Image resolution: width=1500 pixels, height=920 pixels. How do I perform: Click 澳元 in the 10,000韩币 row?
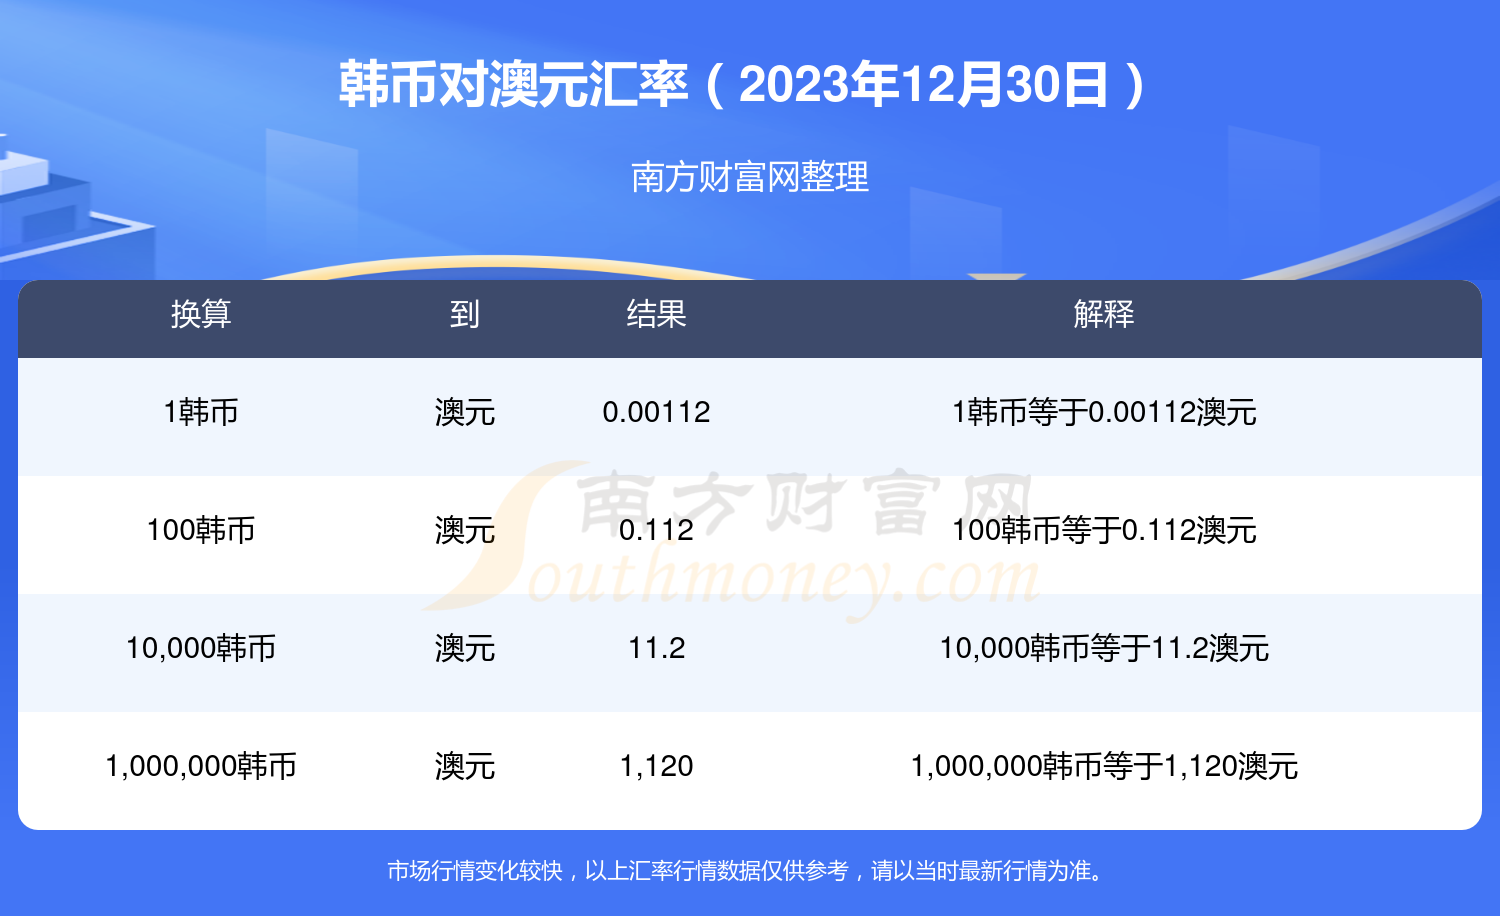(465, 648)
